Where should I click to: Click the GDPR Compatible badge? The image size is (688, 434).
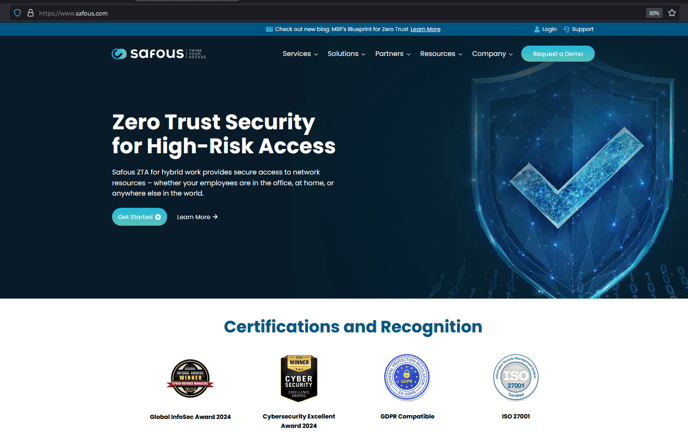(x=407, y=377)
